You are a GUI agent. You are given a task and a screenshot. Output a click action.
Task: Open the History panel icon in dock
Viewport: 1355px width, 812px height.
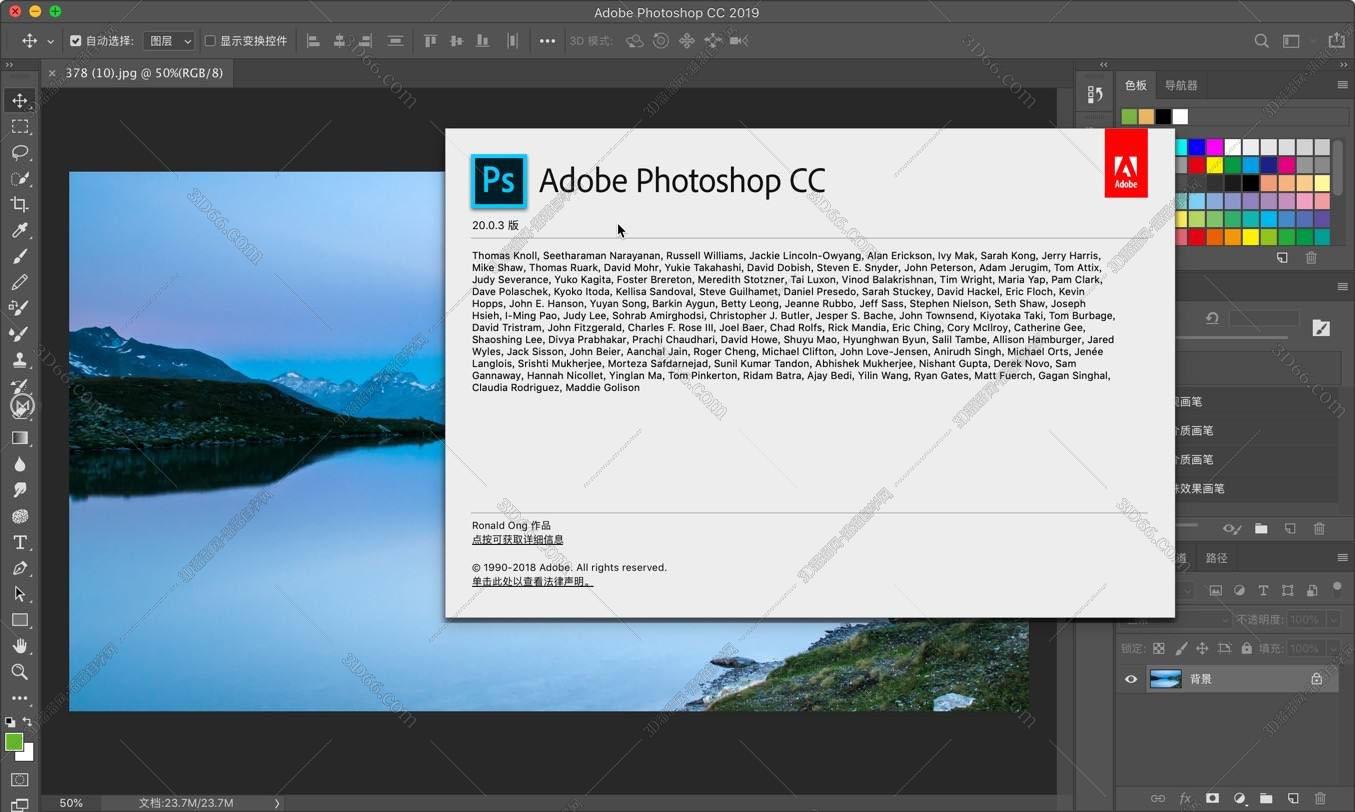pyautogui.click(x=1094, y=94)
